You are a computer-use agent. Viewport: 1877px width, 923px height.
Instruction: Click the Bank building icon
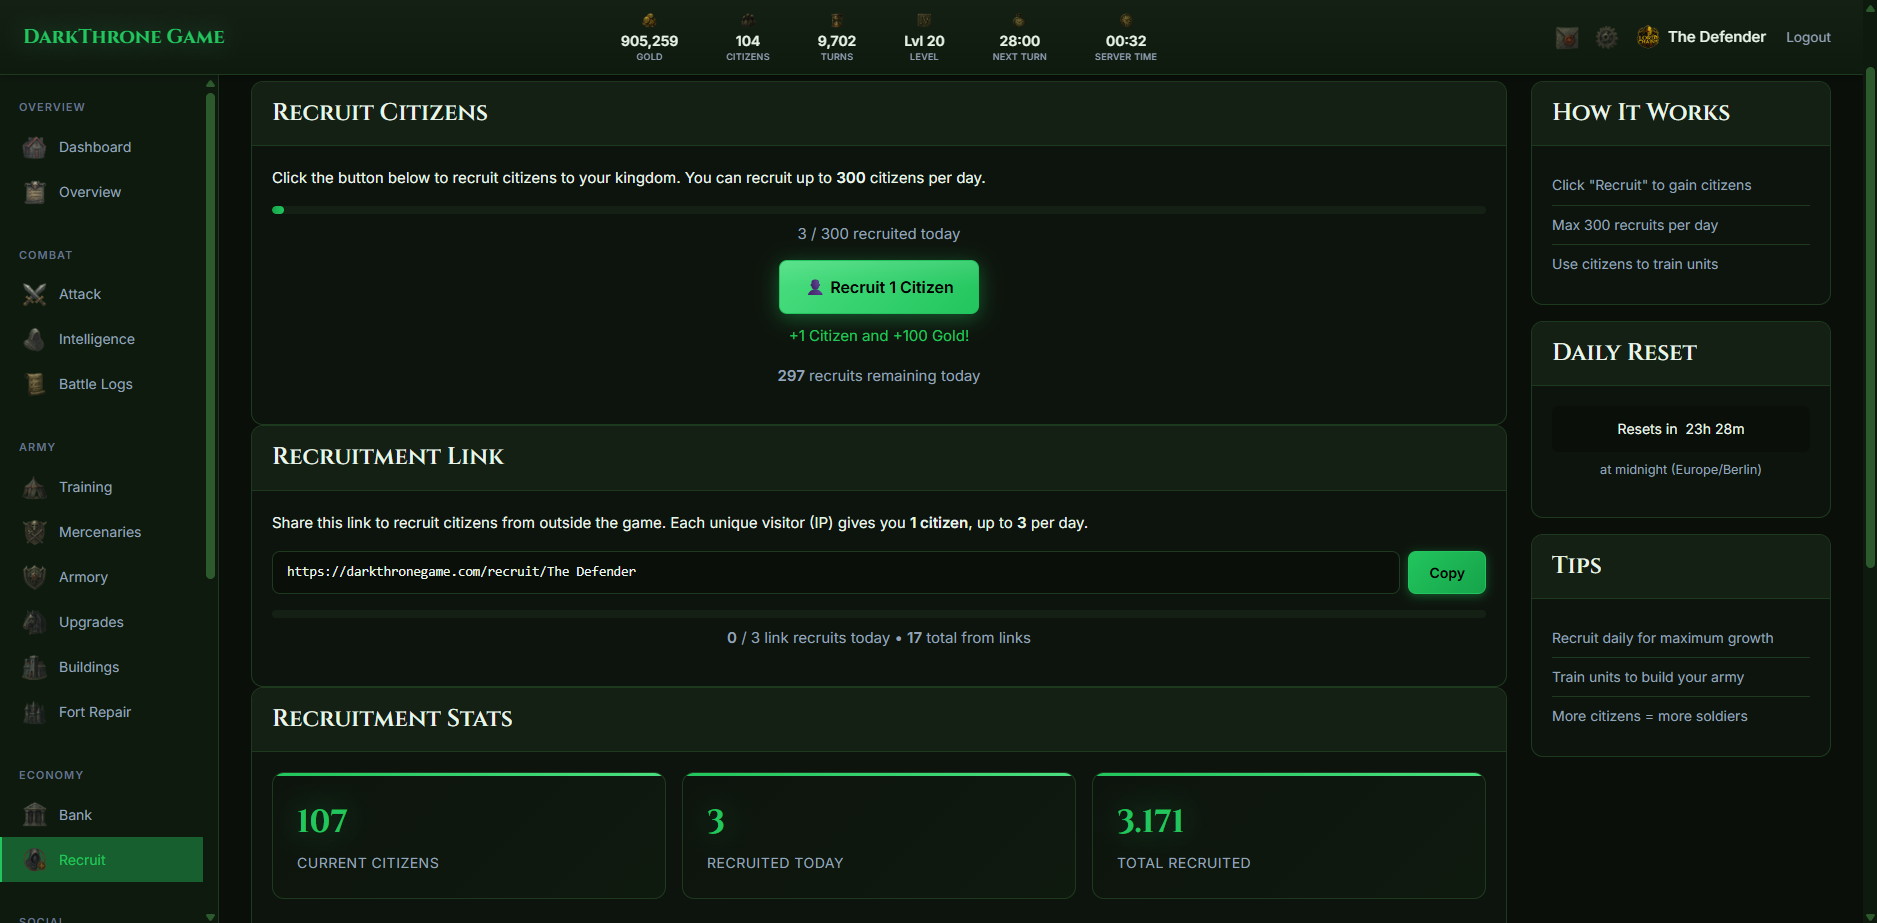[35, 815]
